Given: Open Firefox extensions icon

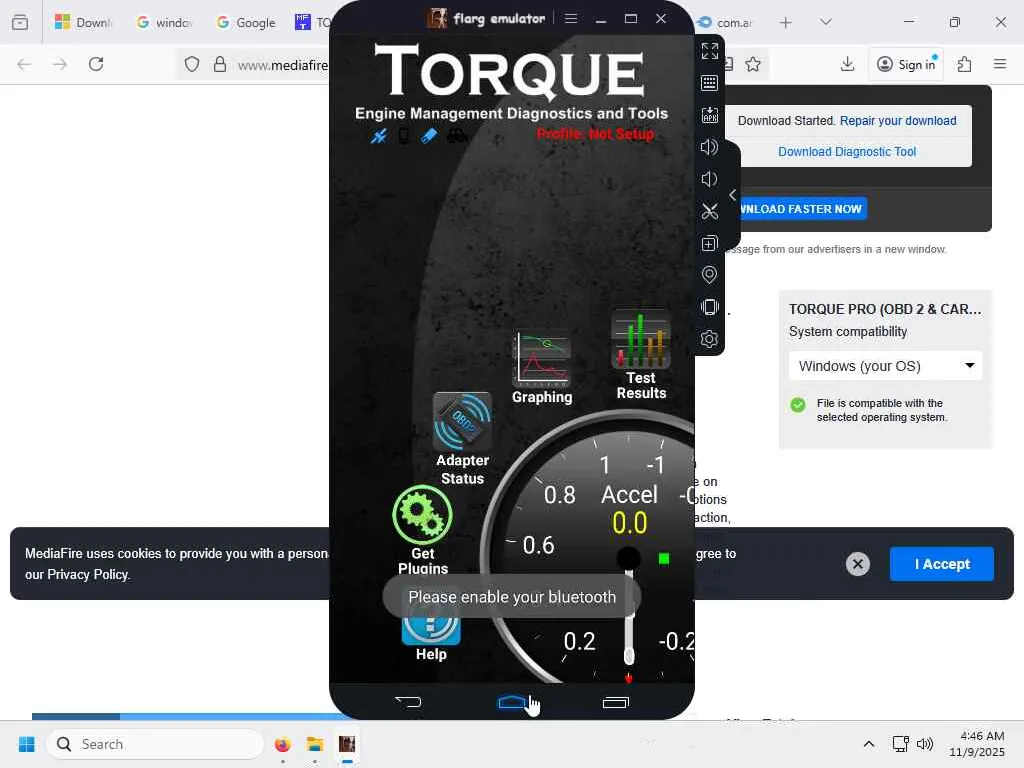Looking at the screenshot, I should 965,64.
